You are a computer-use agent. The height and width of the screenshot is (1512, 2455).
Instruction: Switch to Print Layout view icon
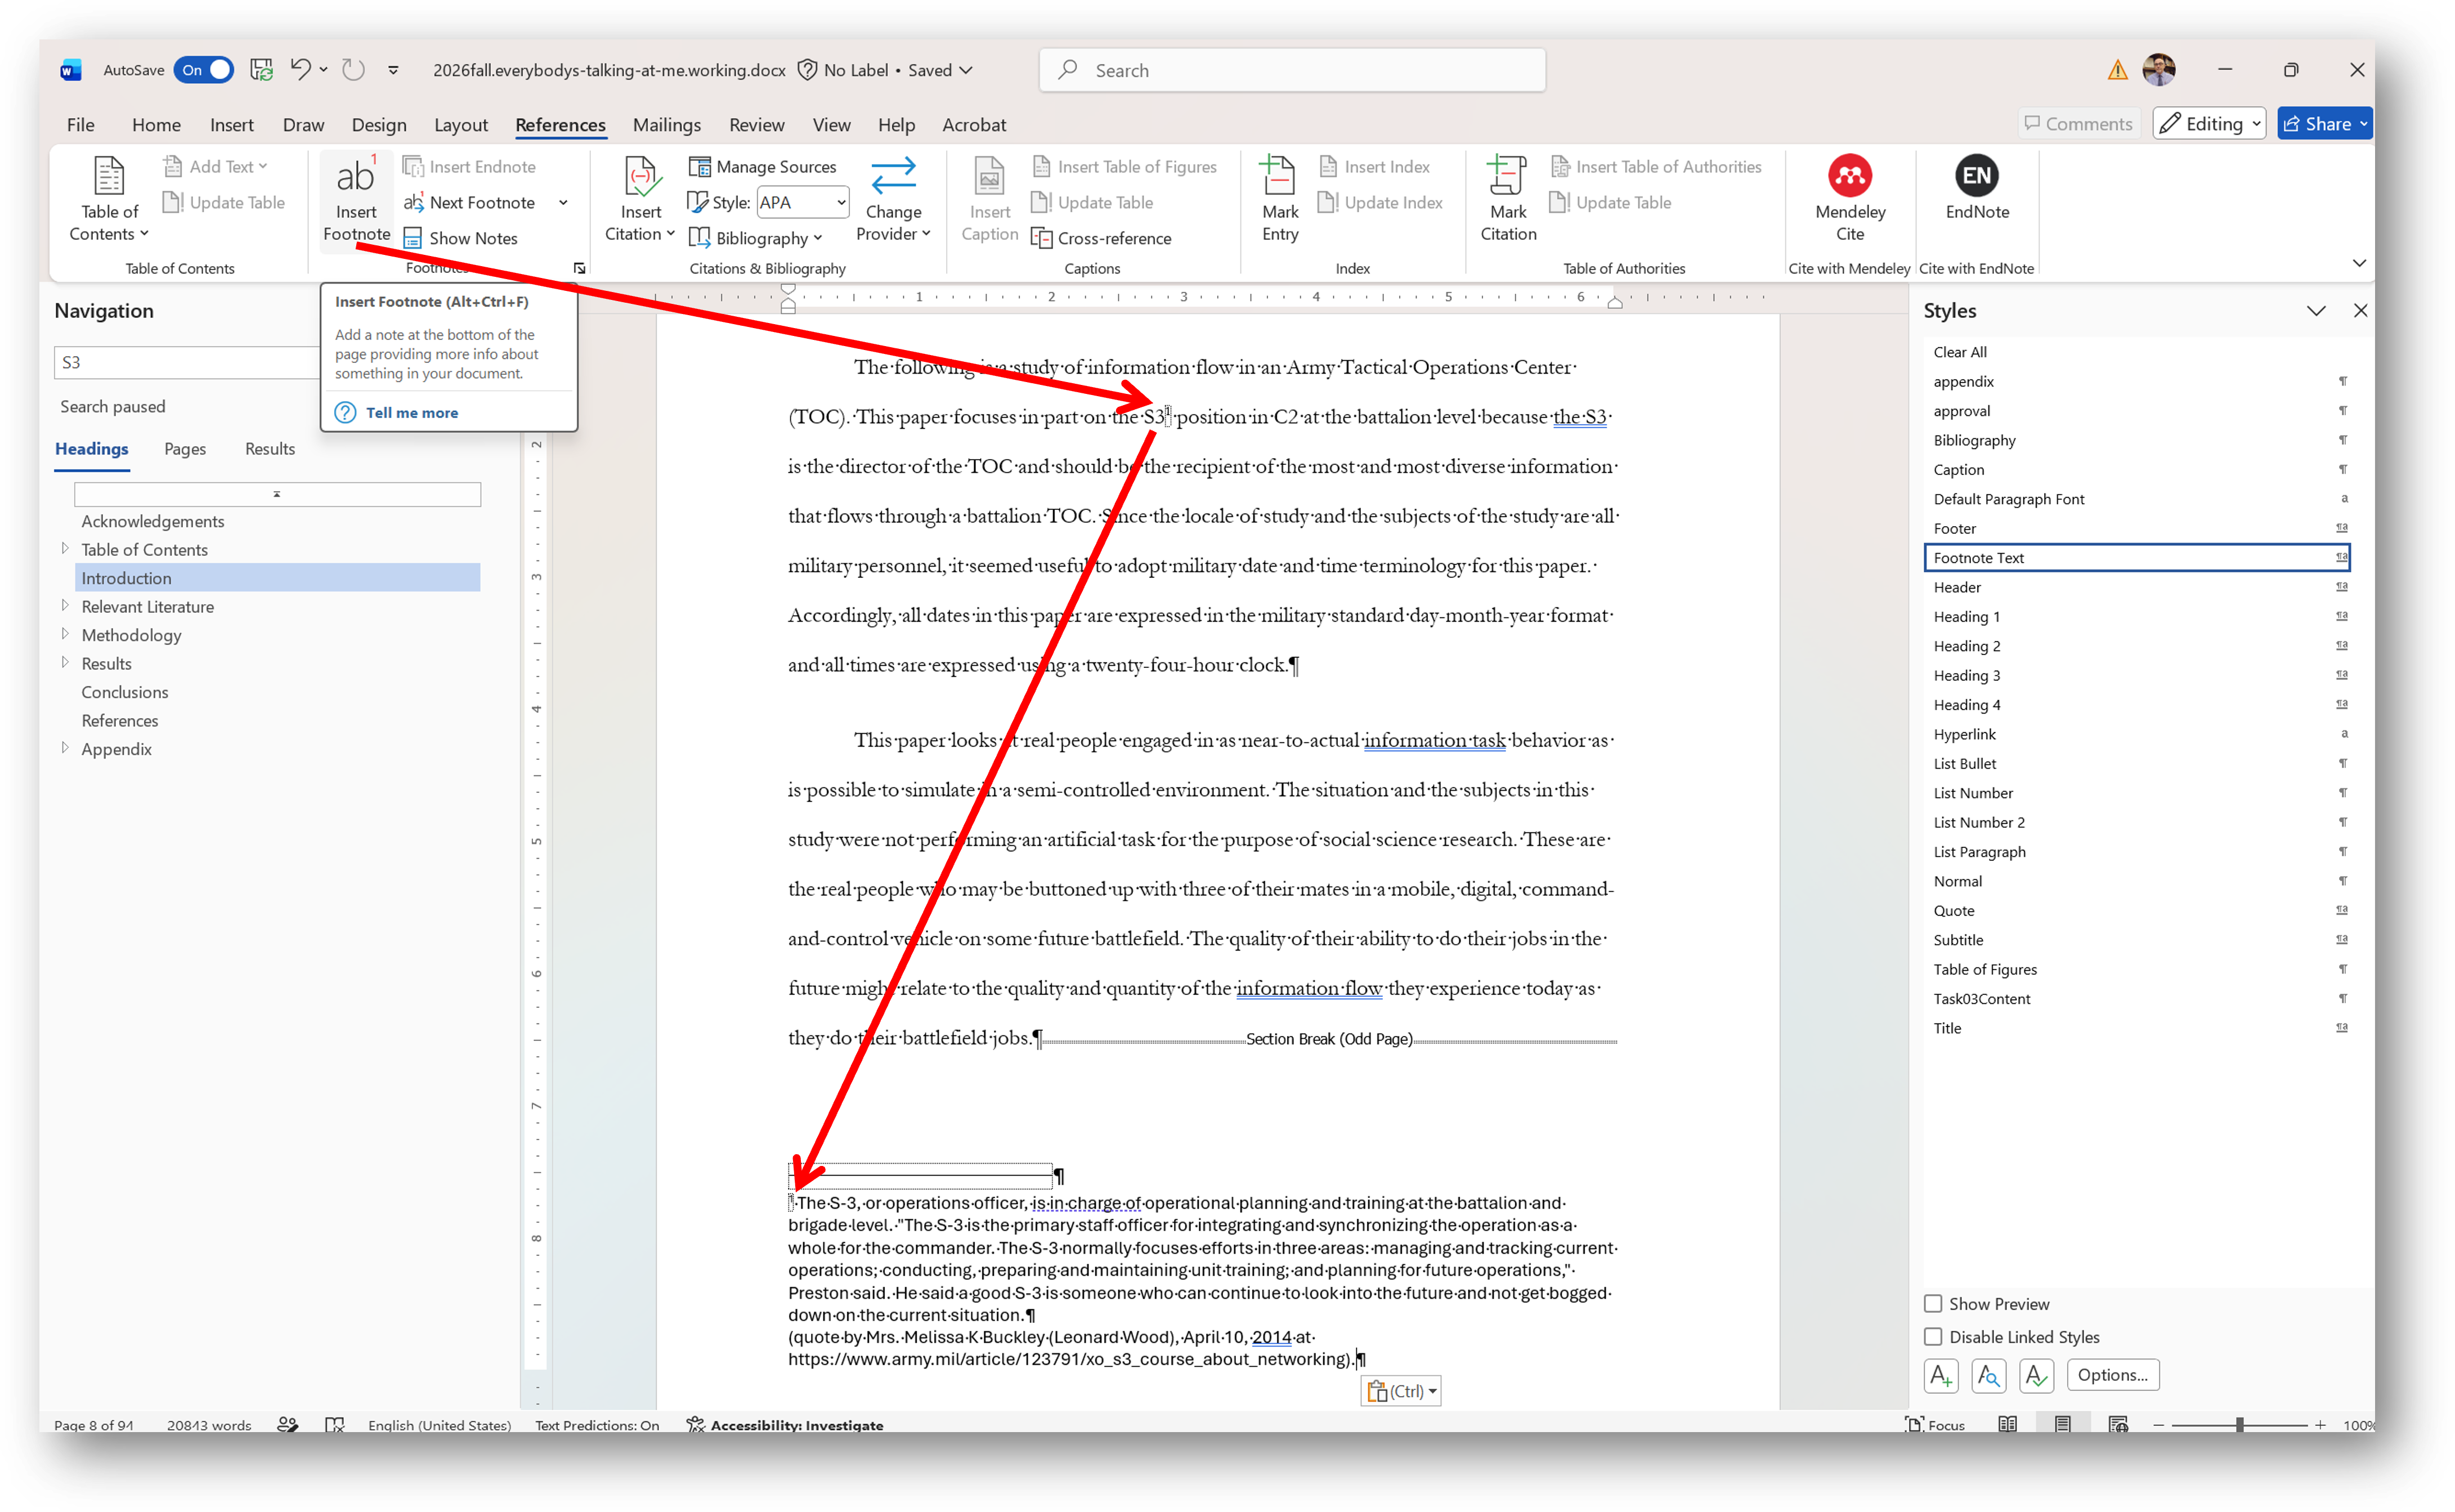(2062, 1424)
